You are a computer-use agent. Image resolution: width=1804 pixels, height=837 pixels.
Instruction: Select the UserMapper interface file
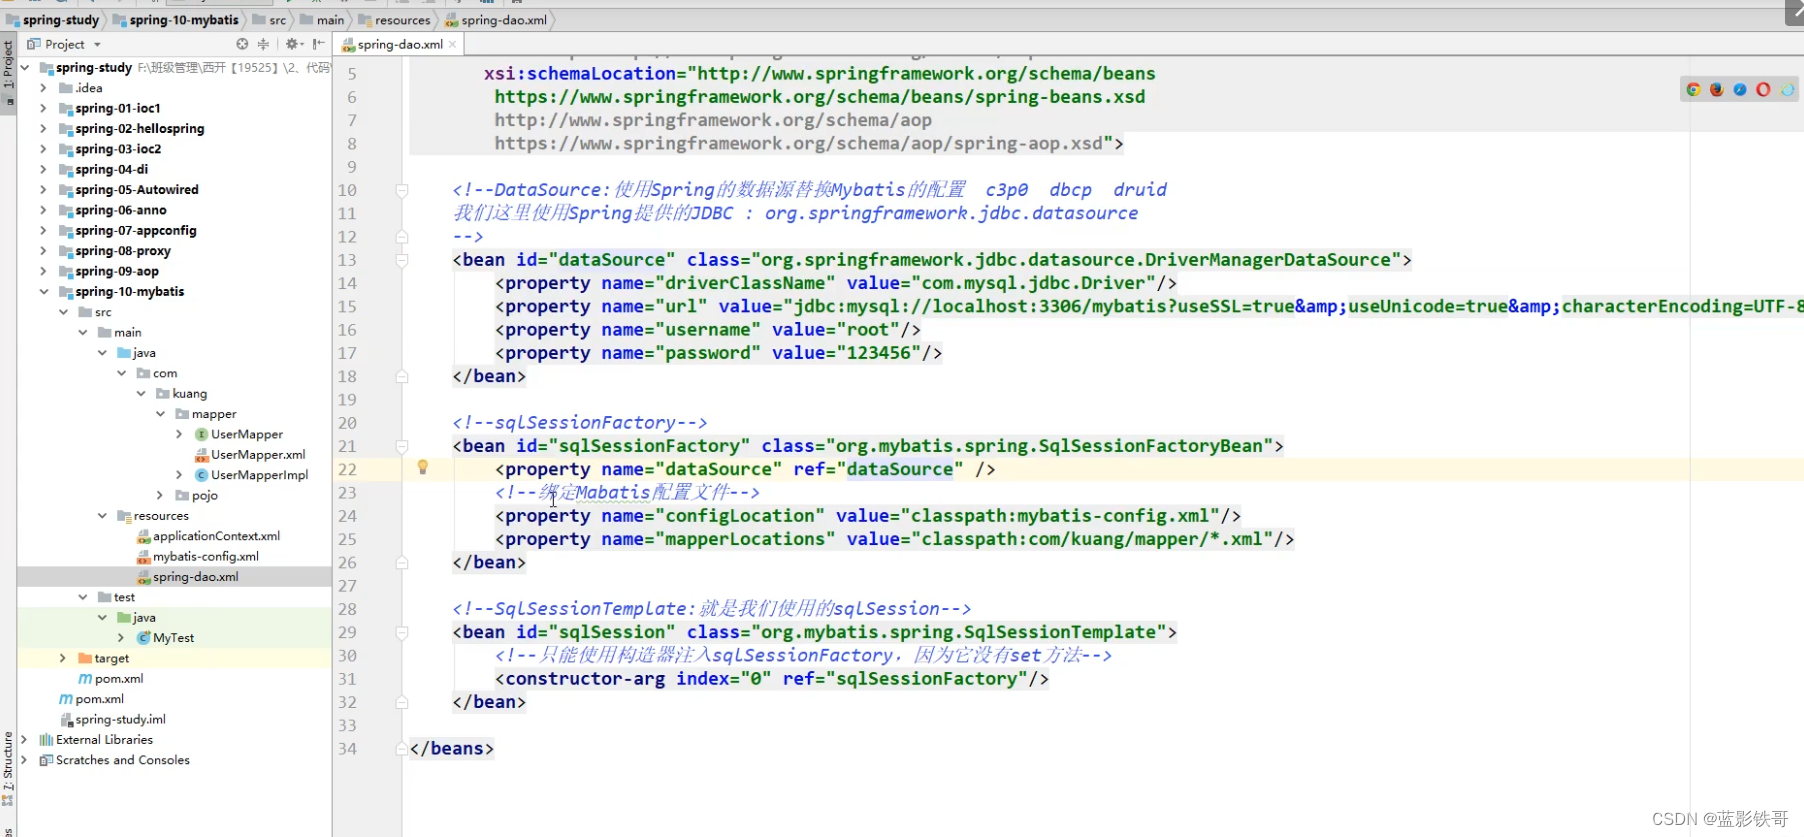tap(246, 435)
